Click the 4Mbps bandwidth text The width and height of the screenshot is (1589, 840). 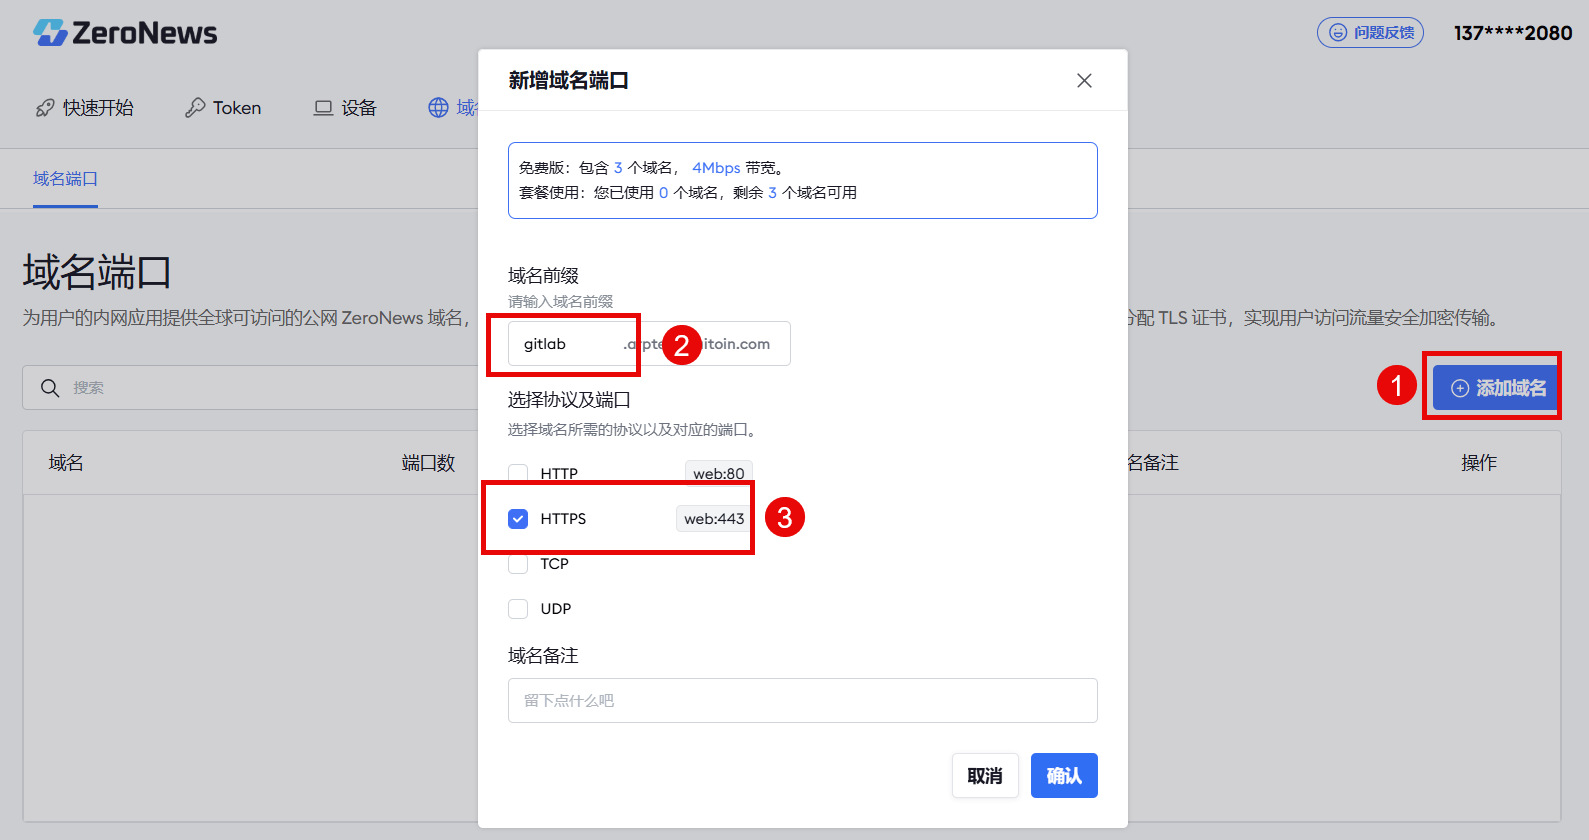click(716, 168)
